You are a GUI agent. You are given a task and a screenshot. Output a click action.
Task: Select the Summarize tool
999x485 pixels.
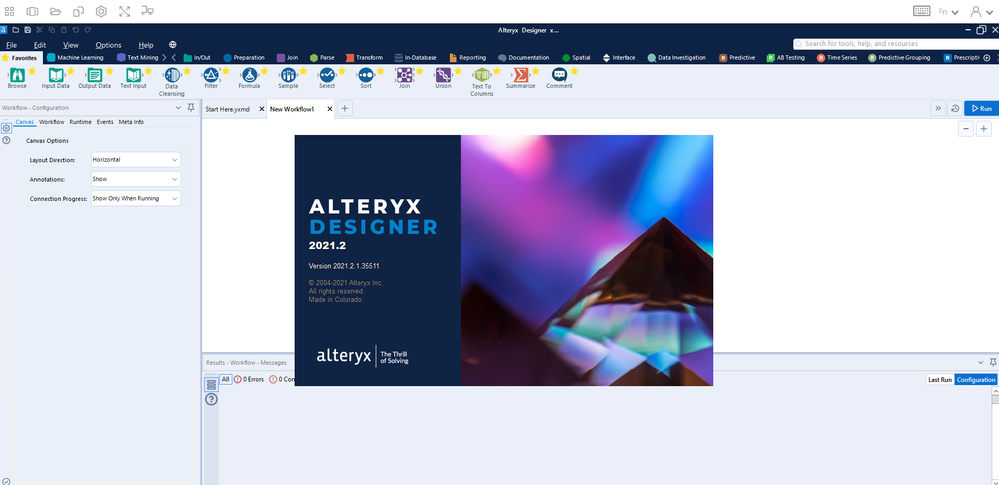tap(521, 75)
